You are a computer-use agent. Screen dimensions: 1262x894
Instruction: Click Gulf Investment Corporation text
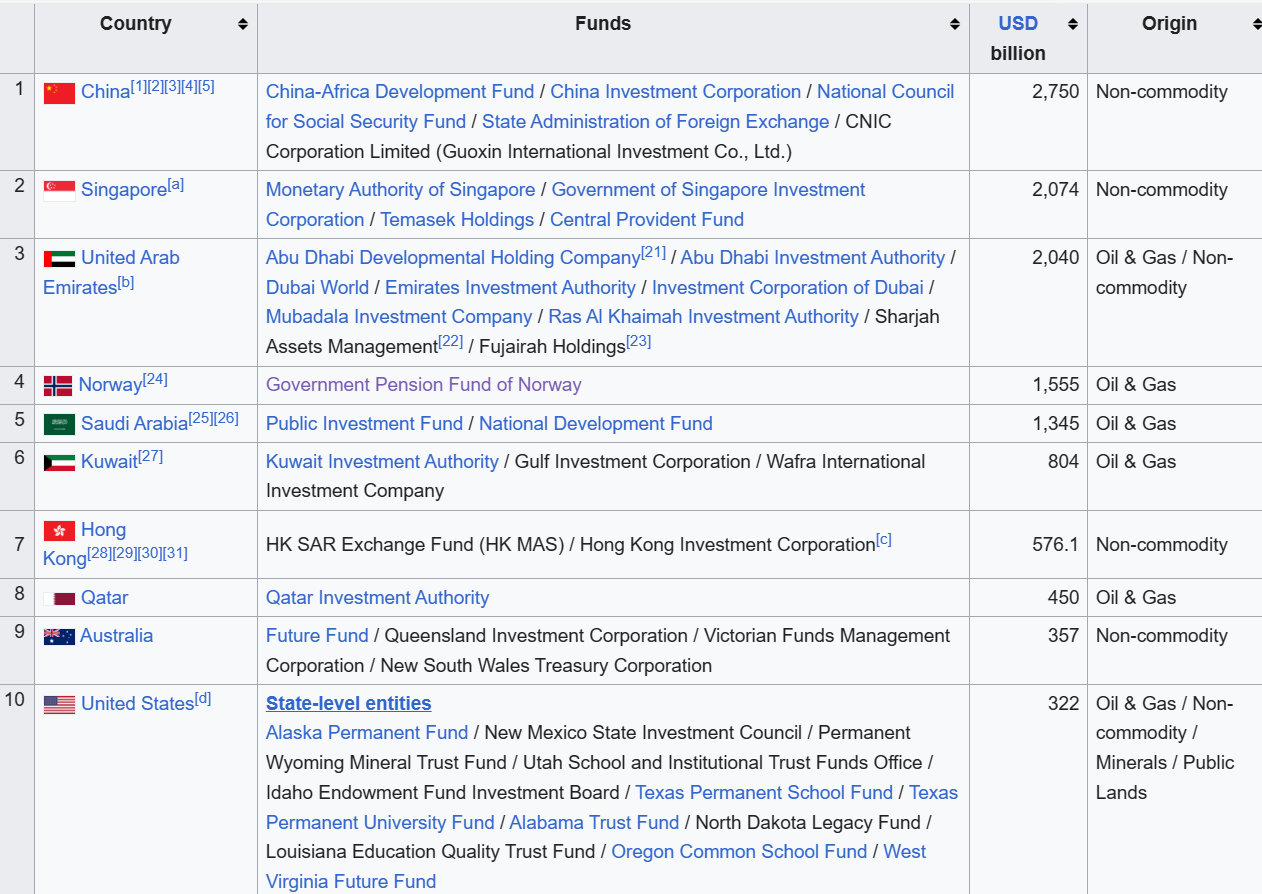click(x=633, y=462)
